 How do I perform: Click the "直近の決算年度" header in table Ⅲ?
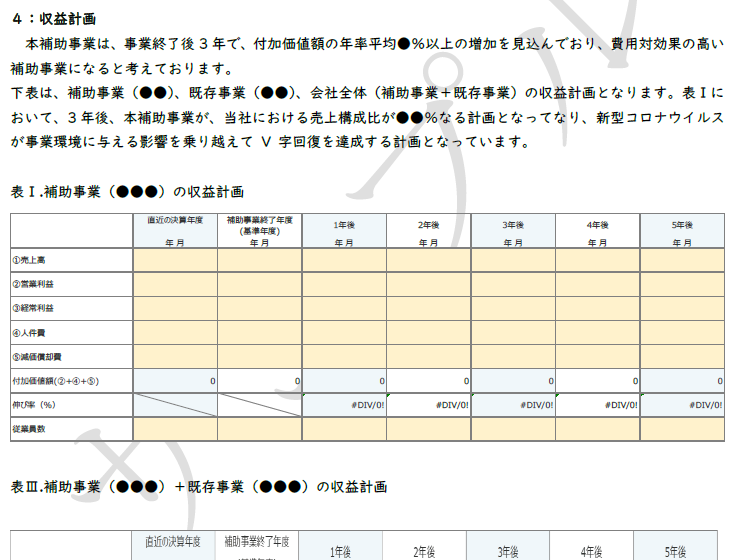point(173,541)
